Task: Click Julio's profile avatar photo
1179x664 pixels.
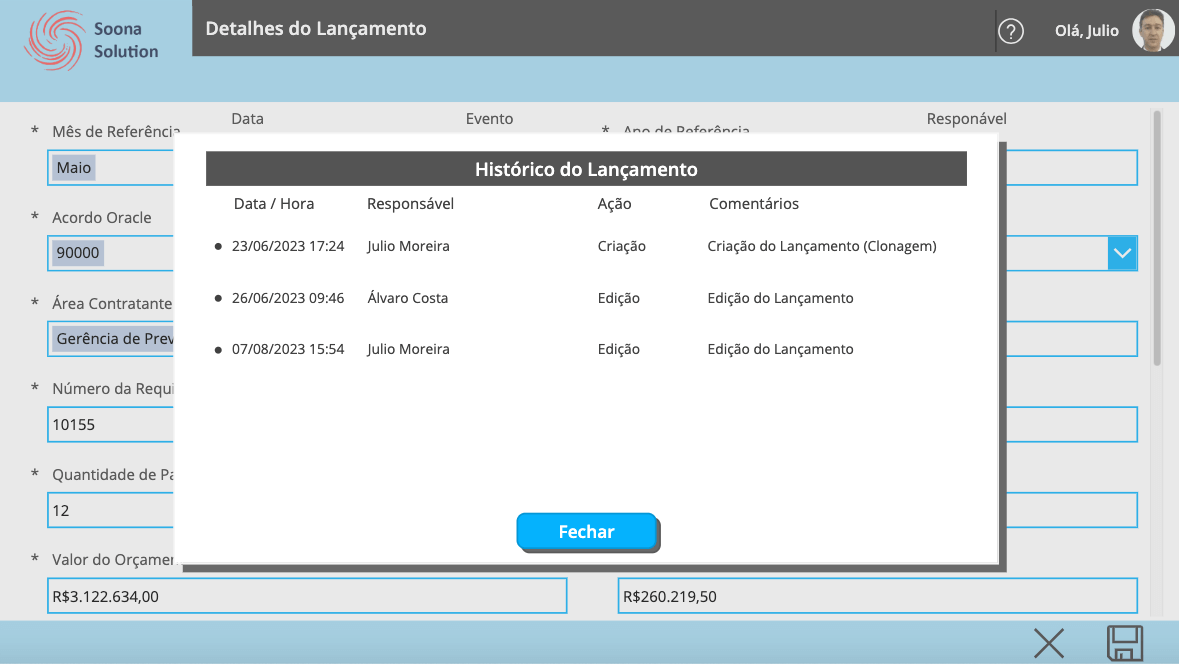Action: (x=1153, y=31)
